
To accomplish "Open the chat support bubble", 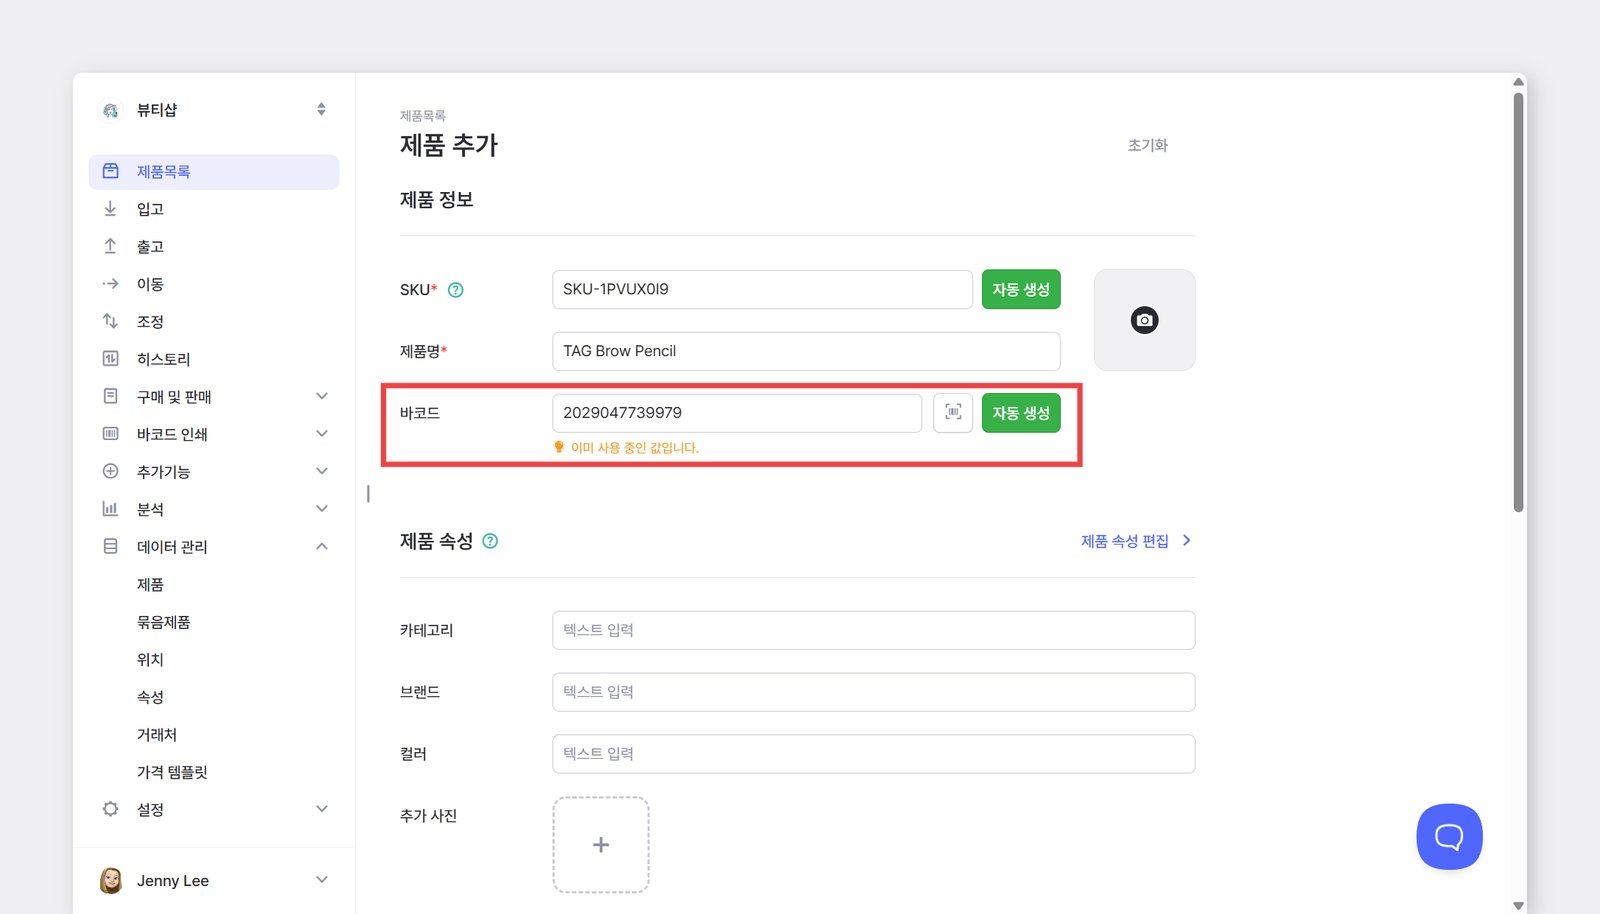I will tap(1449, 837).
